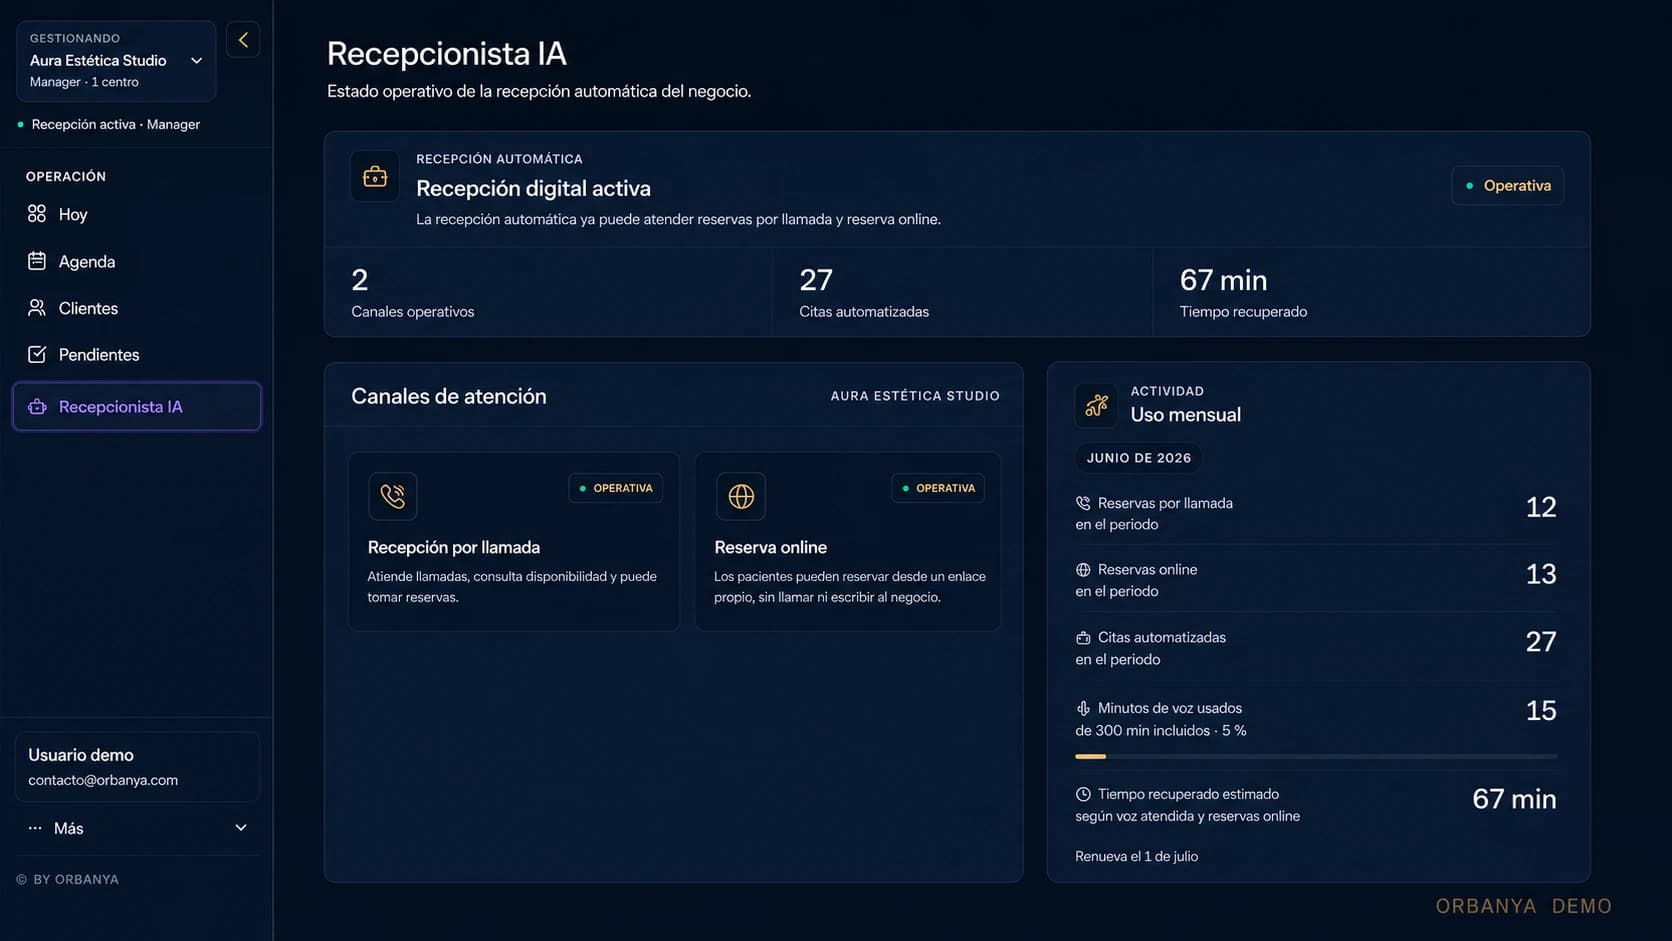Viewport: 1672px width, 941px height.
Task: Click the Uso mensual activity icon
Action: [1097, 405]
